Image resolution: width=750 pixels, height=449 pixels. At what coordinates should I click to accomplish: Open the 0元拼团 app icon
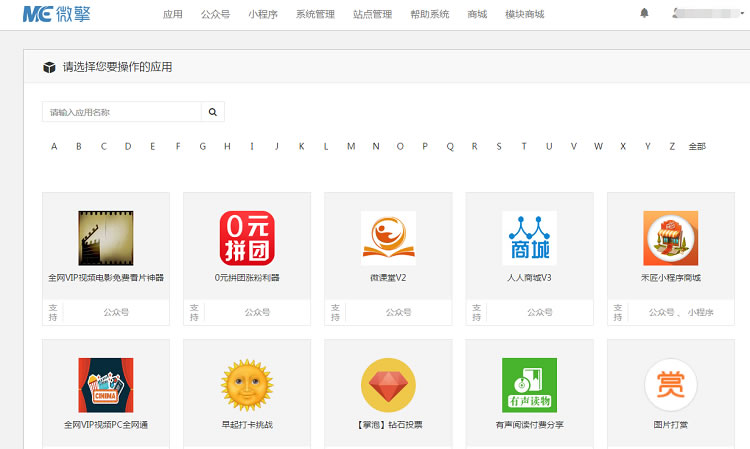pos(247,238)
